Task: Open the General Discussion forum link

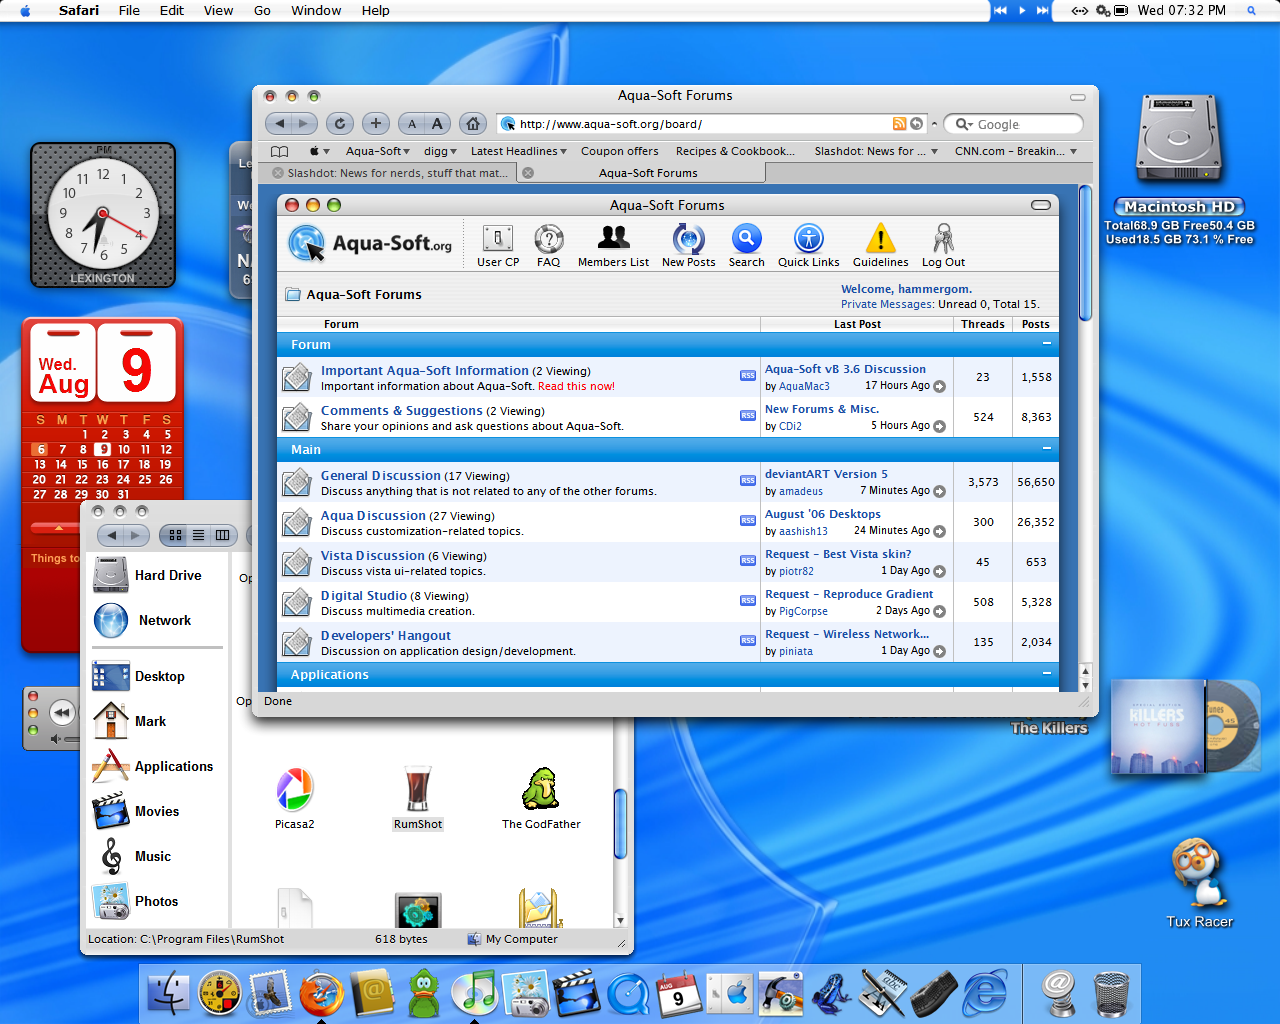Action: tap(381, 475)
